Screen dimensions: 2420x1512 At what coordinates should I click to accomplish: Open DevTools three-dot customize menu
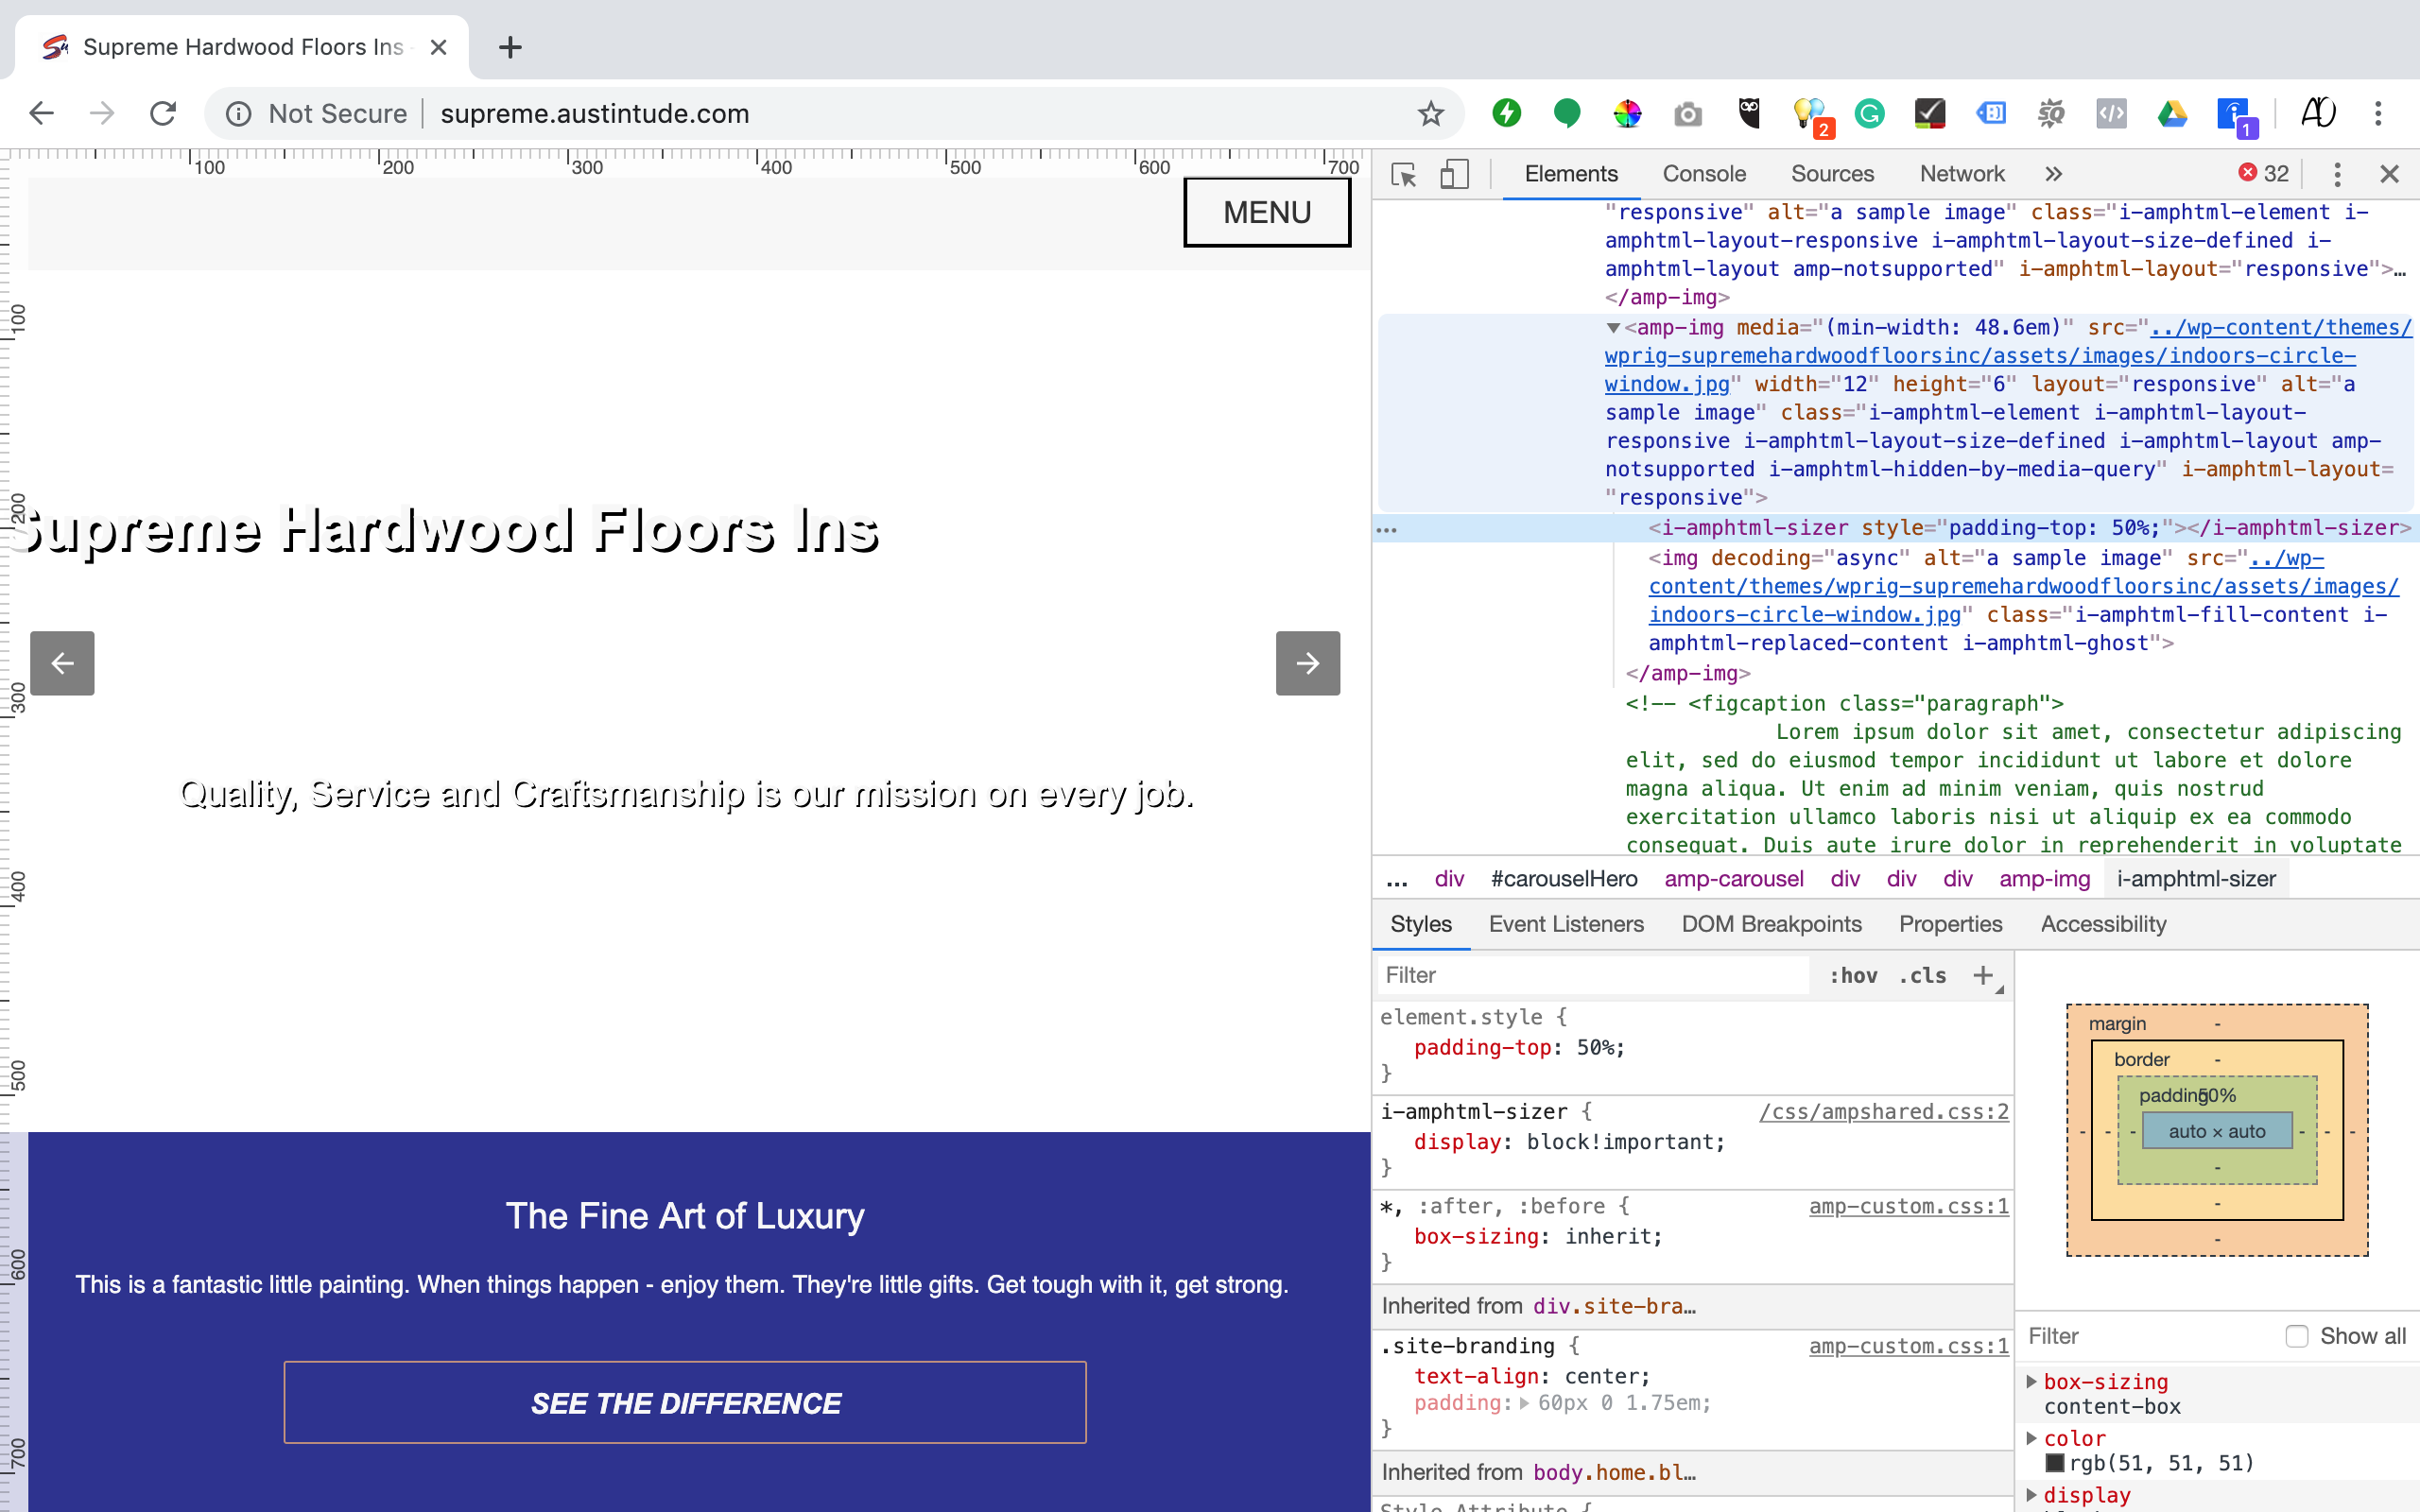coord(2337,174)
